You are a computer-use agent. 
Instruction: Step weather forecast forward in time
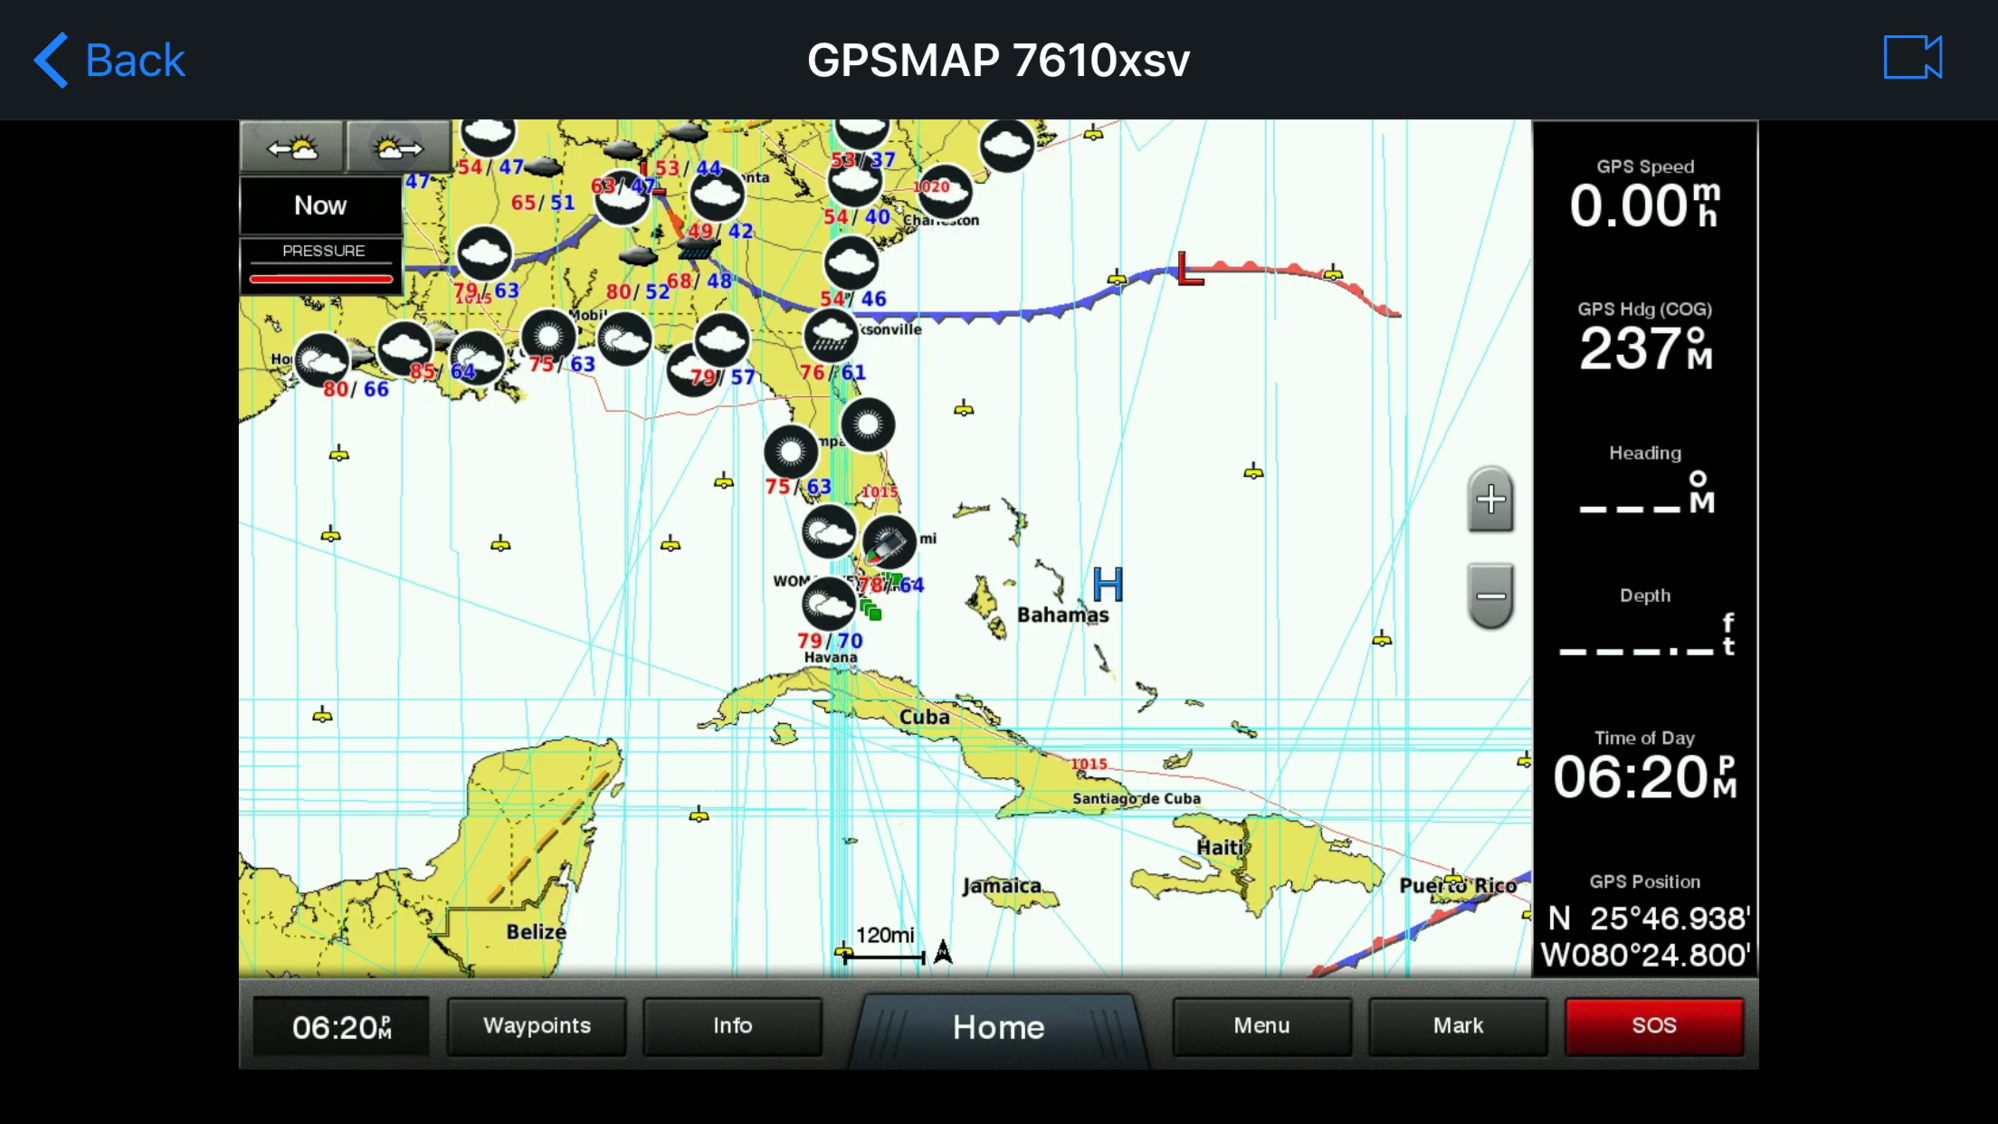click(398, 148)
